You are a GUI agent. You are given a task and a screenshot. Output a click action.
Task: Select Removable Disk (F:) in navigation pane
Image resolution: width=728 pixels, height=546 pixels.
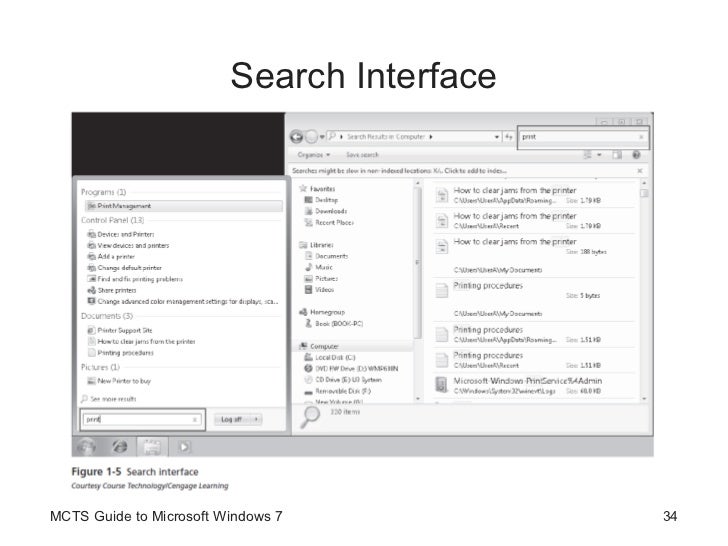(337, 391)
